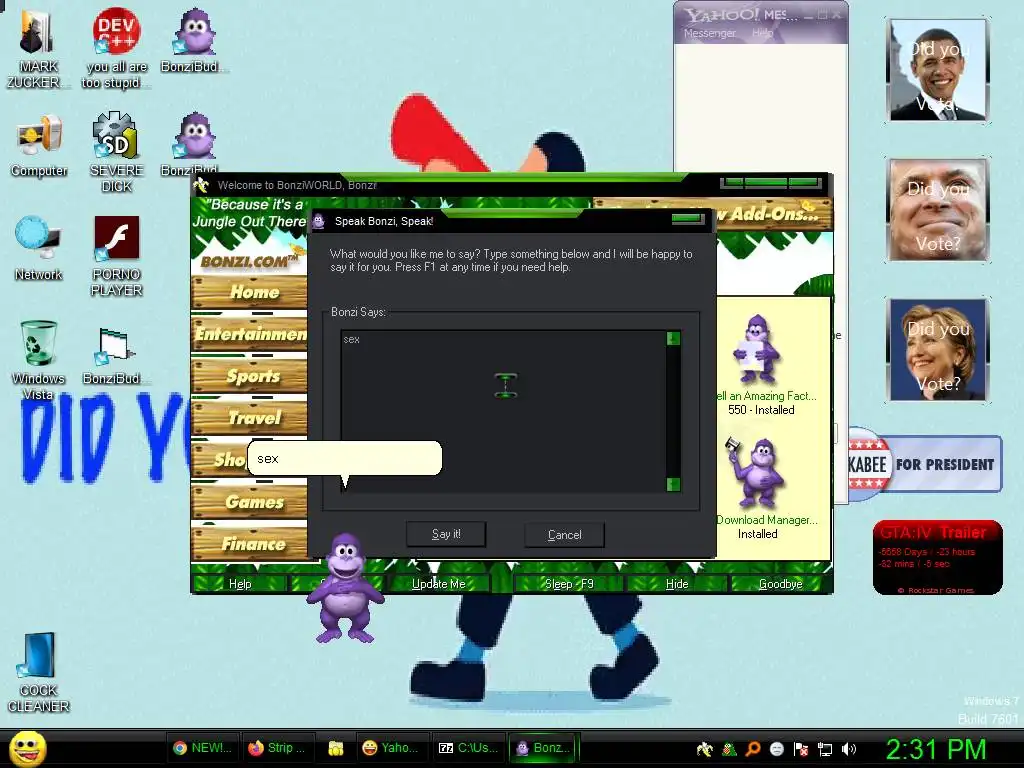The height and width of the screenshot is (768, 1024).
Task: Open Travel in BonziWORLD sidebar
Action: [249, 417]
